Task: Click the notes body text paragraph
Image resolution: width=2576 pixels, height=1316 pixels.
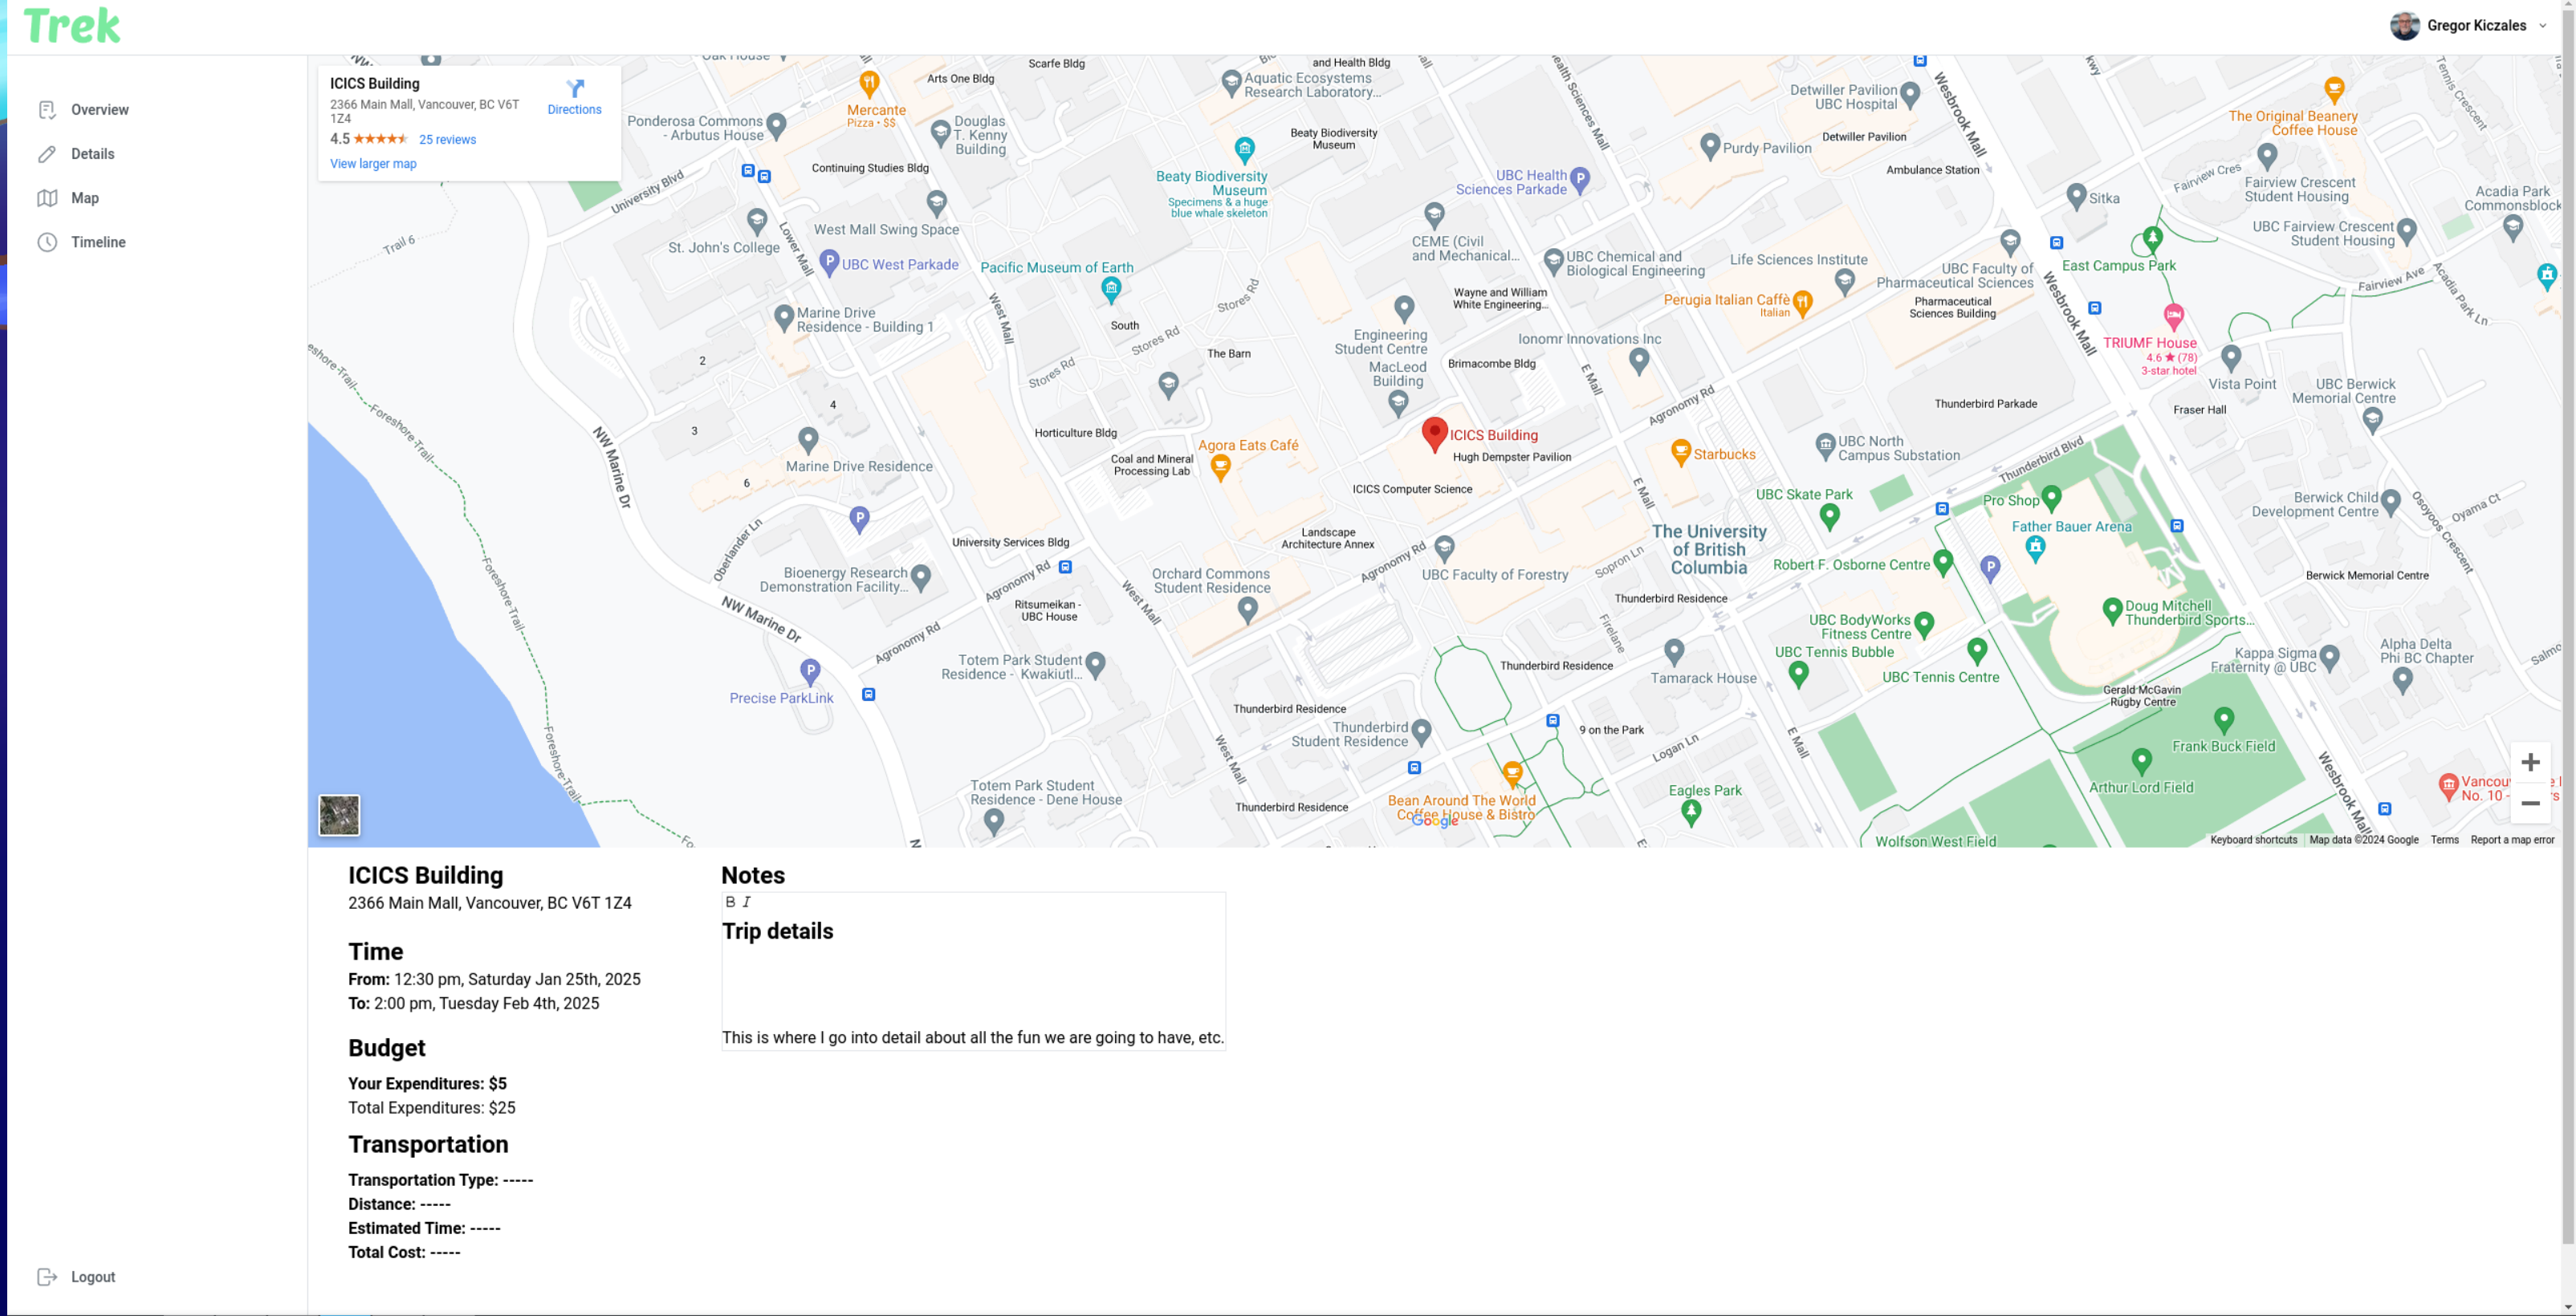Action: point(972,1038)
